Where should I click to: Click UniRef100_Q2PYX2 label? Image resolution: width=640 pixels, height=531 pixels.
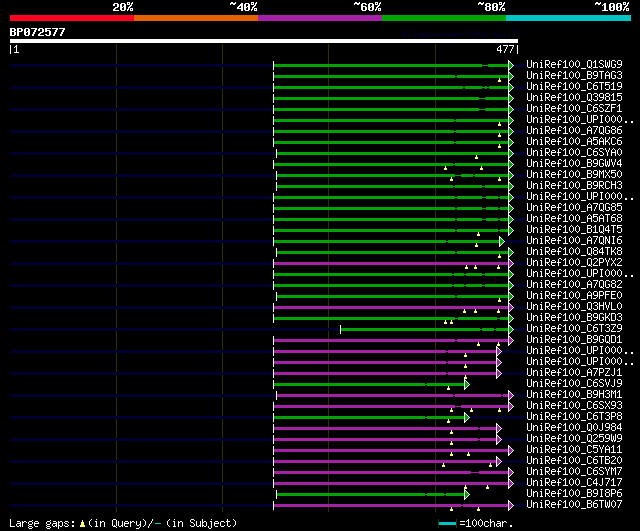tap(574, 263)
